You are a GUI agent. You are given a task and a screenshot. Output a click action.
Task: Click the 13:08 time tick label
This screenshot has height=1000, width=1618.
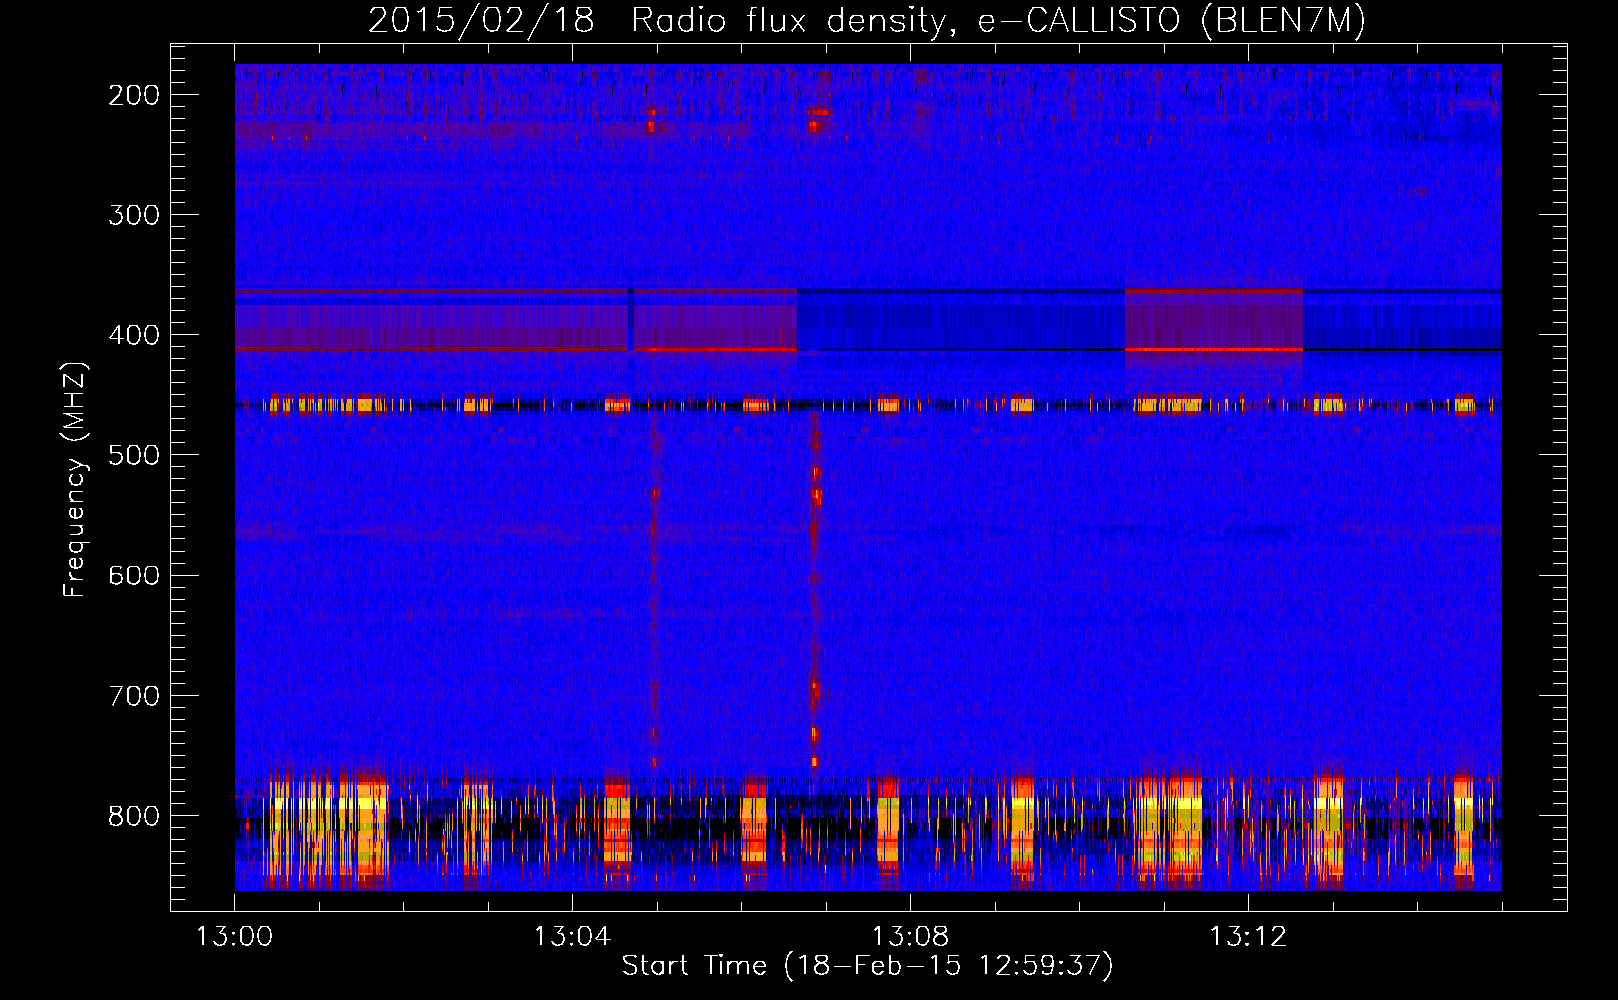pyautogui.click(x=910, y=937)
